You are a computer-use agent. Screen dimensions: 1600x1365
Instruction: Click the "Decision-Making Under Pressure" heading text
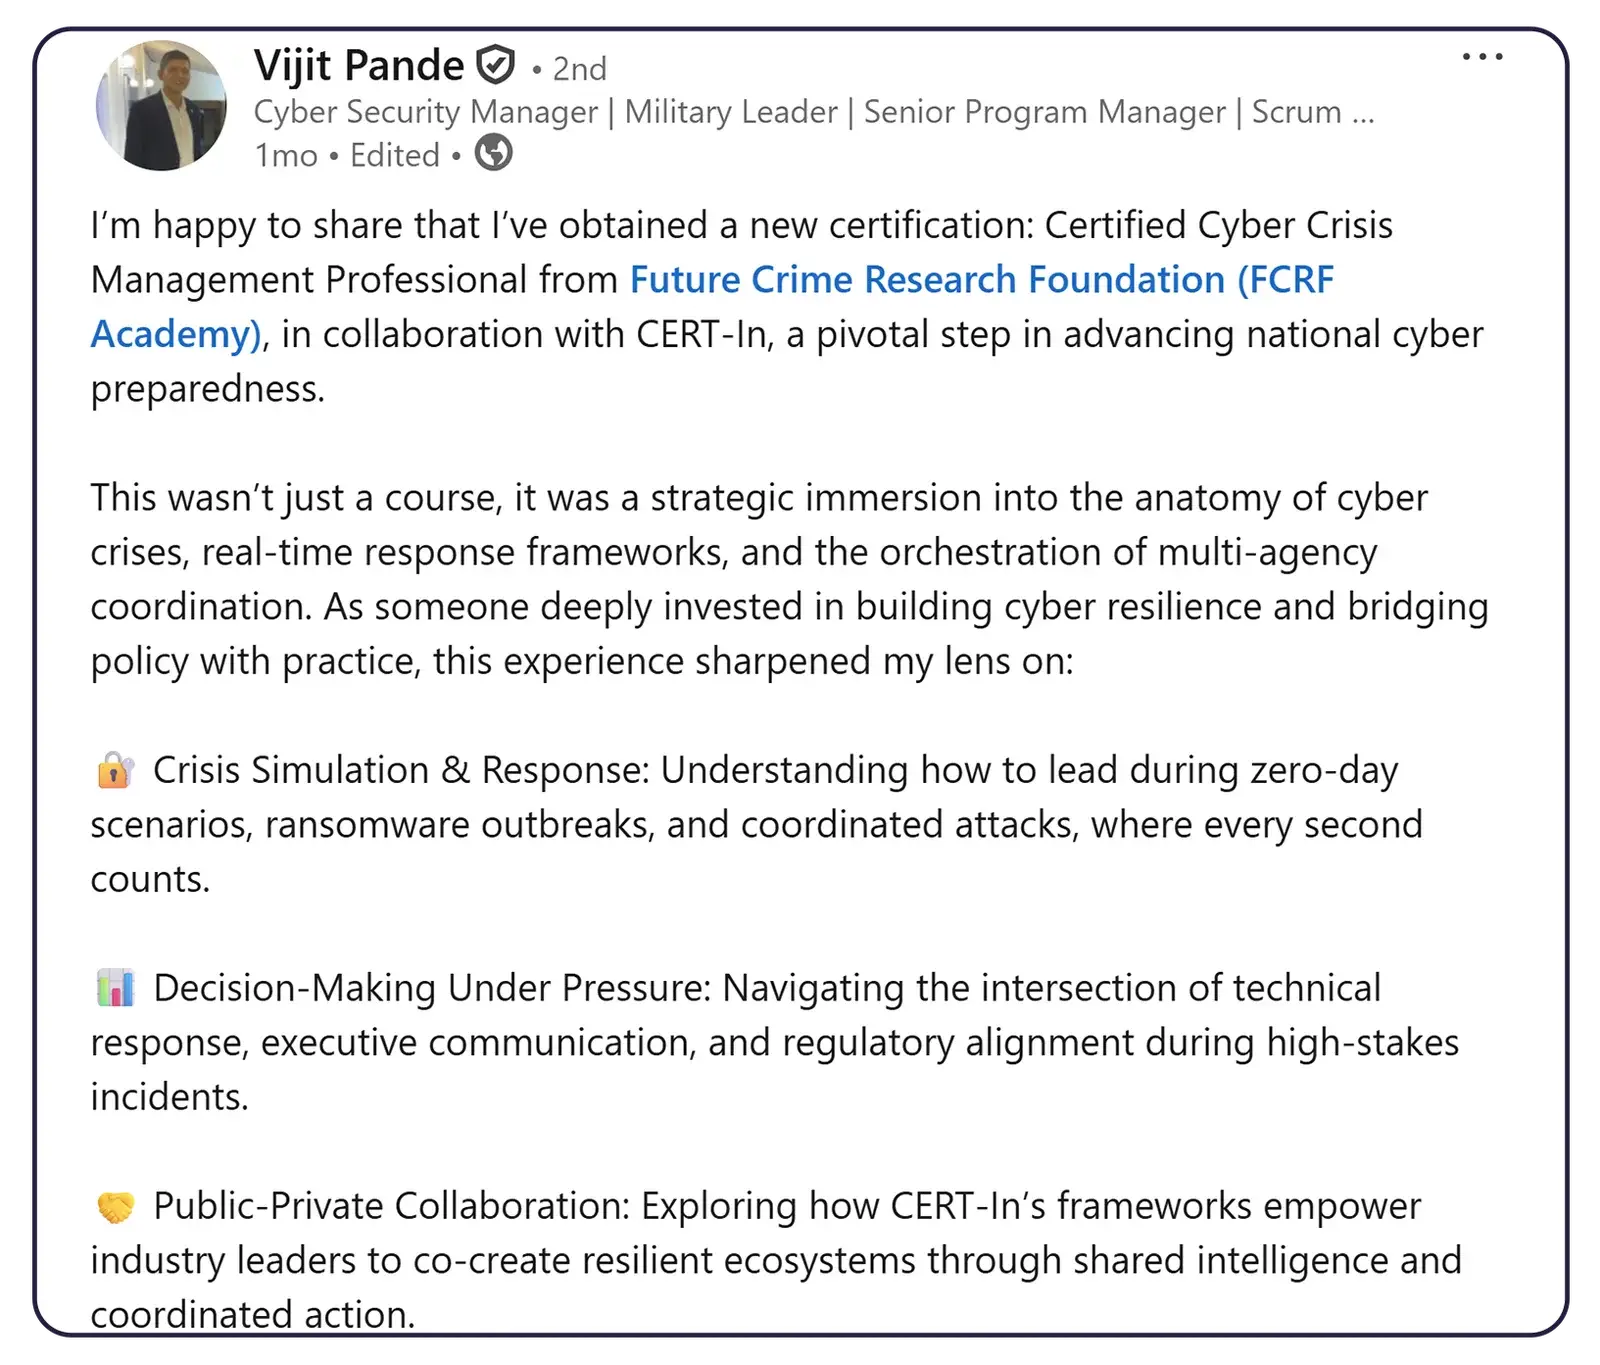pyautogui.click(x=430, y=988)
